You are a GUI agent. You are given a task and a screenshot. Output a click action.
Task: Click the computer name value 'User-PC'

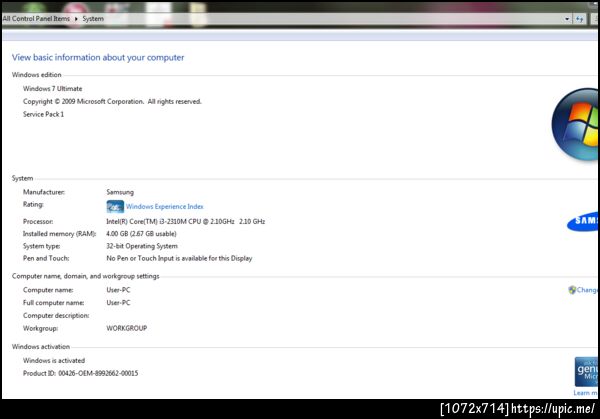pos(118,290)
